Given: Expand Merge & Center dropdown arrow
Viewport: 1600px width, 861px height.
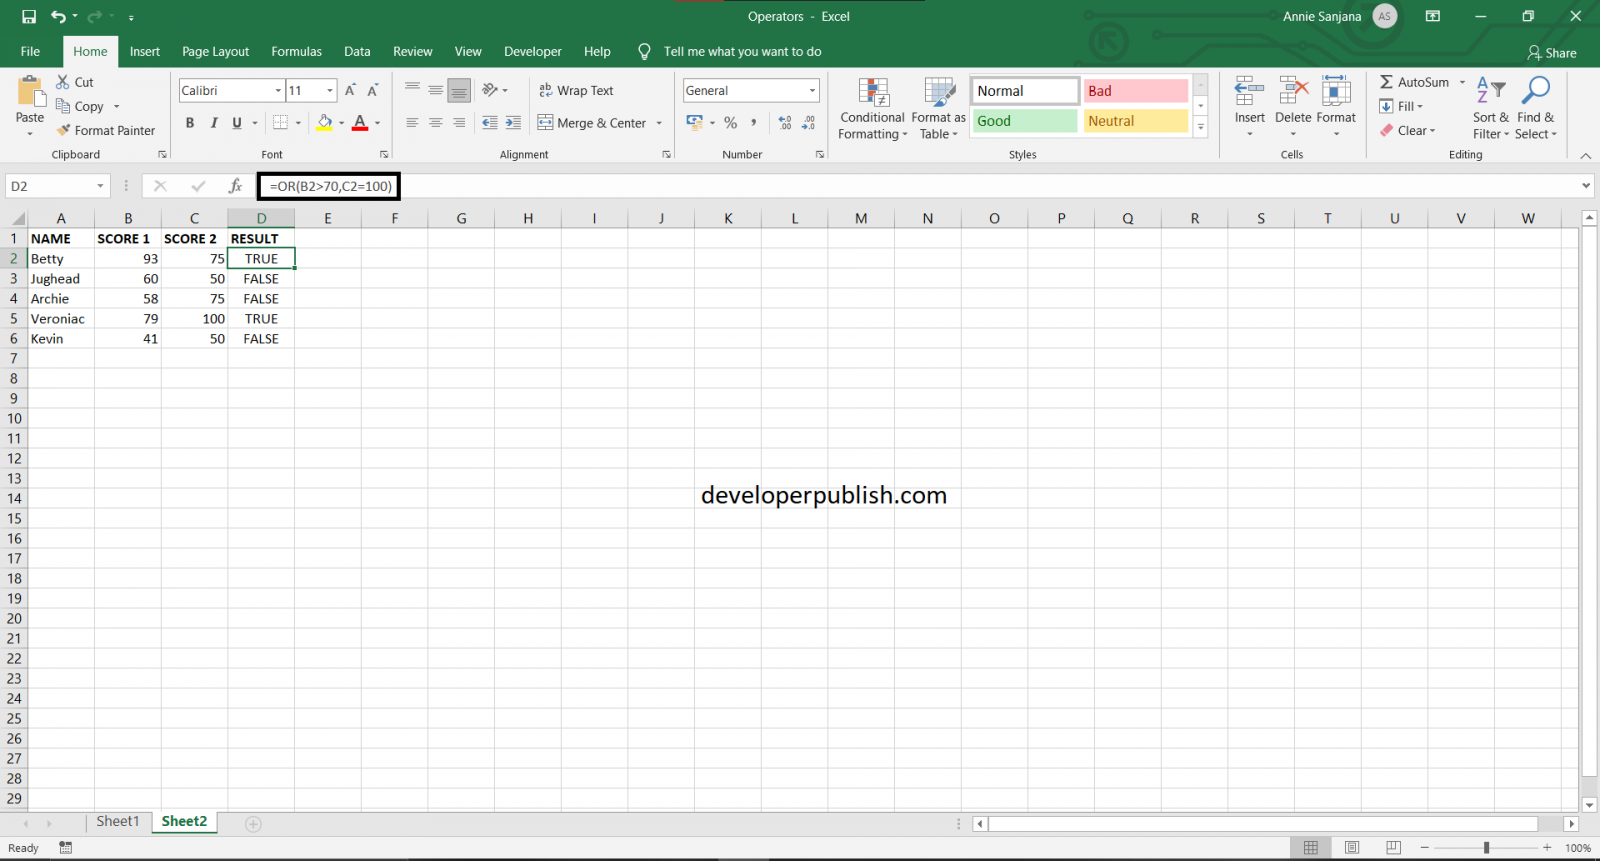Looking at the screenshot, I should (659, 123).
